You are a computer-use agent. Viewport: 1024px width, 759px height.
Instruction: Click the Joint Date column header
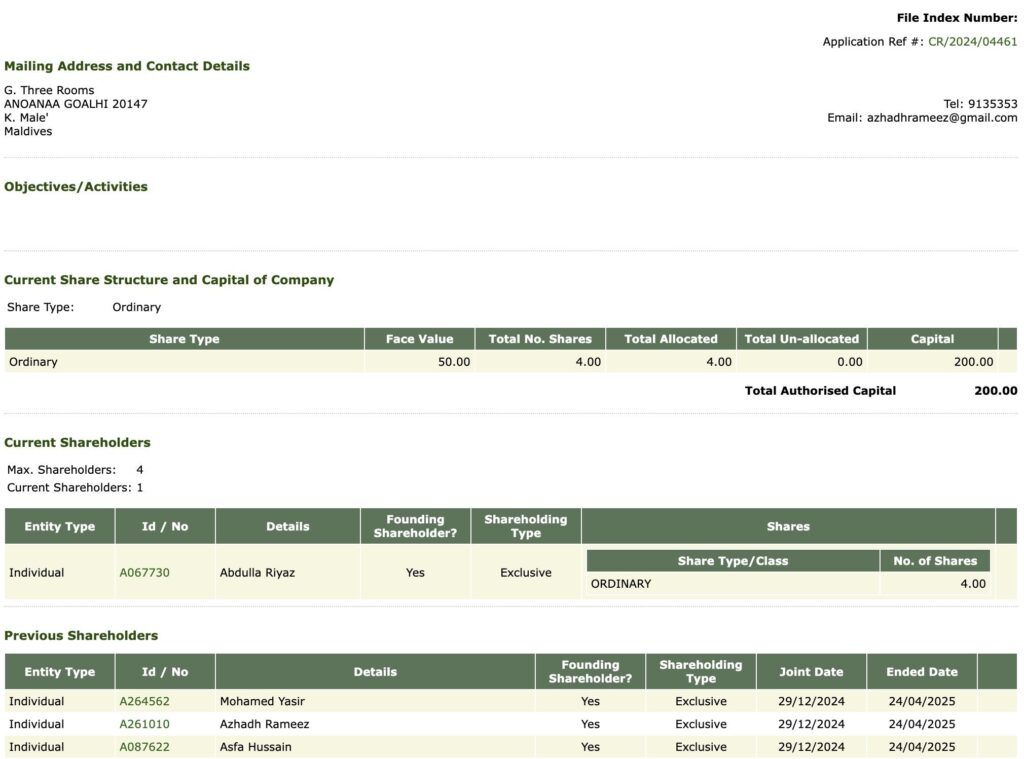click(811, 672)
